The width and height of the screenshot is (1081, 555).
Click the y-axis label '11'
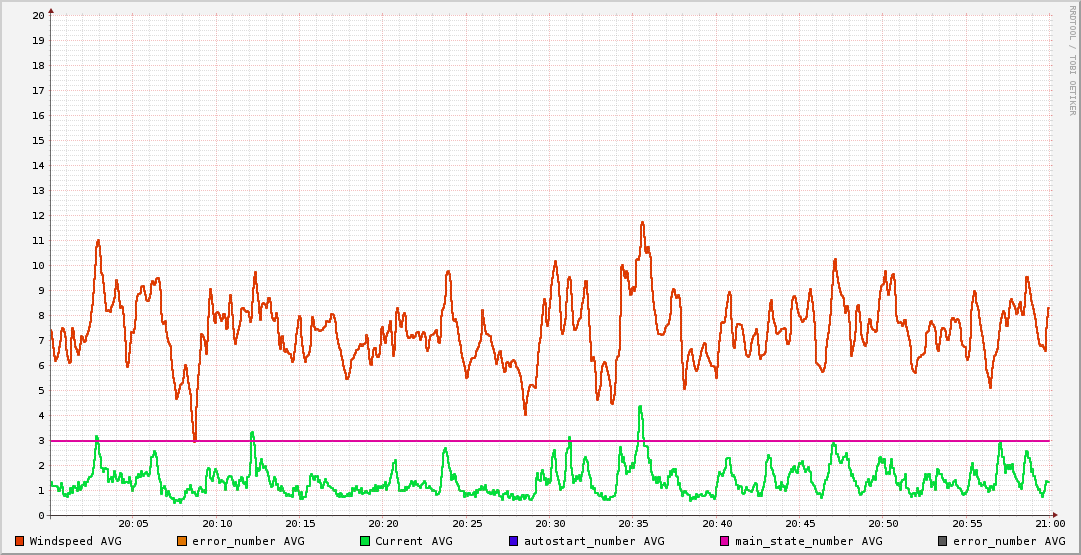(x=39, y=241)
